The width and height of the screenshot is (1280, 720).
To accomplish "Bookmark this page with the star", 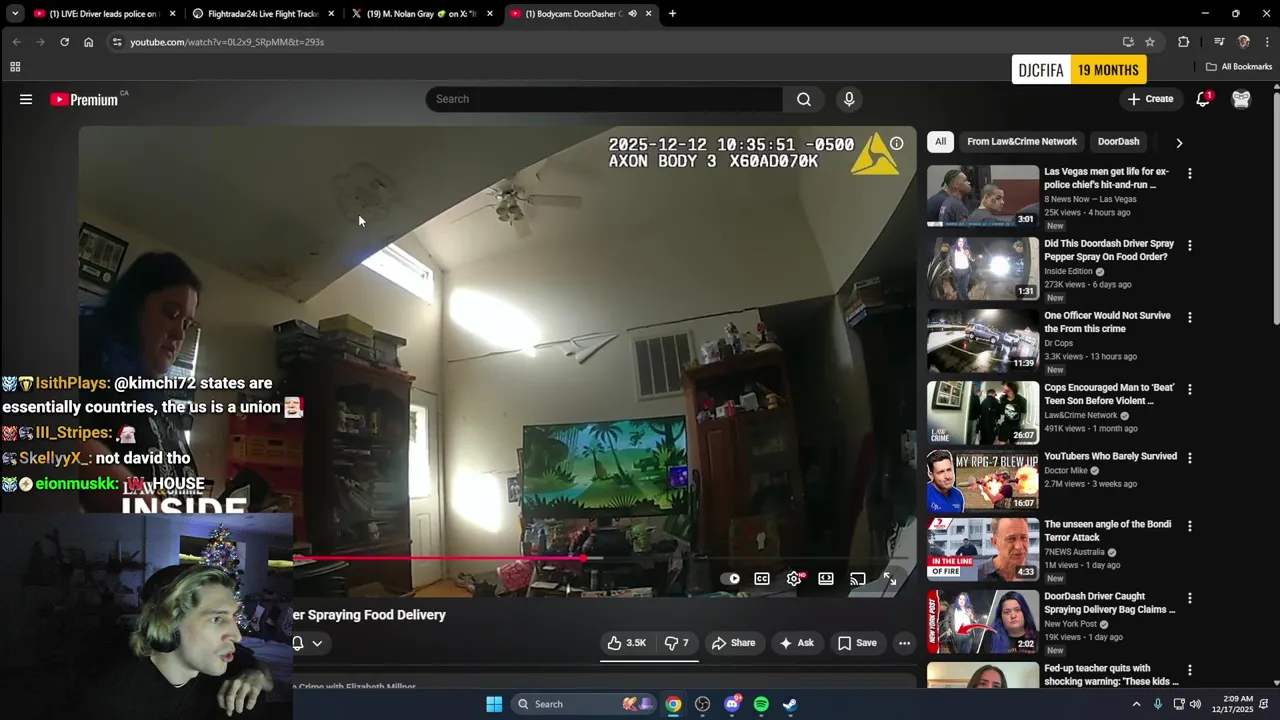I will point(1150,42).
